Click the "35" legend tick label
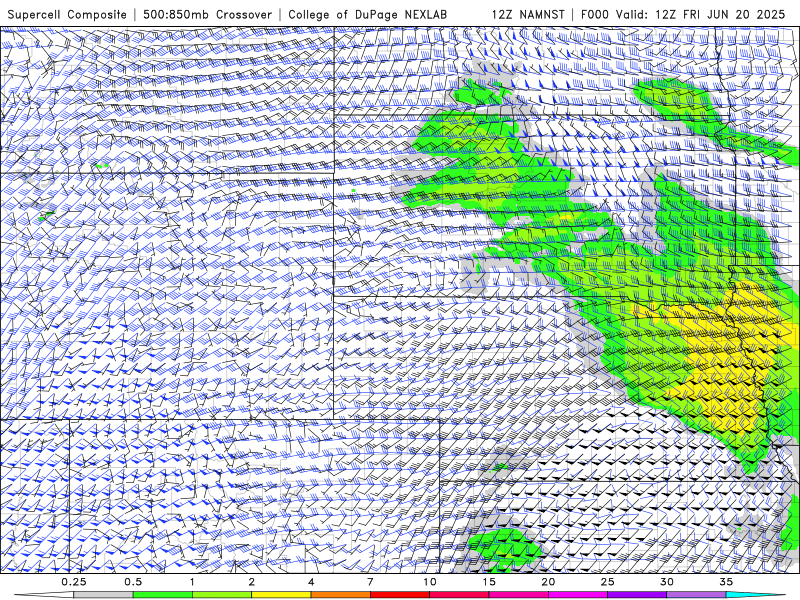 726,582
